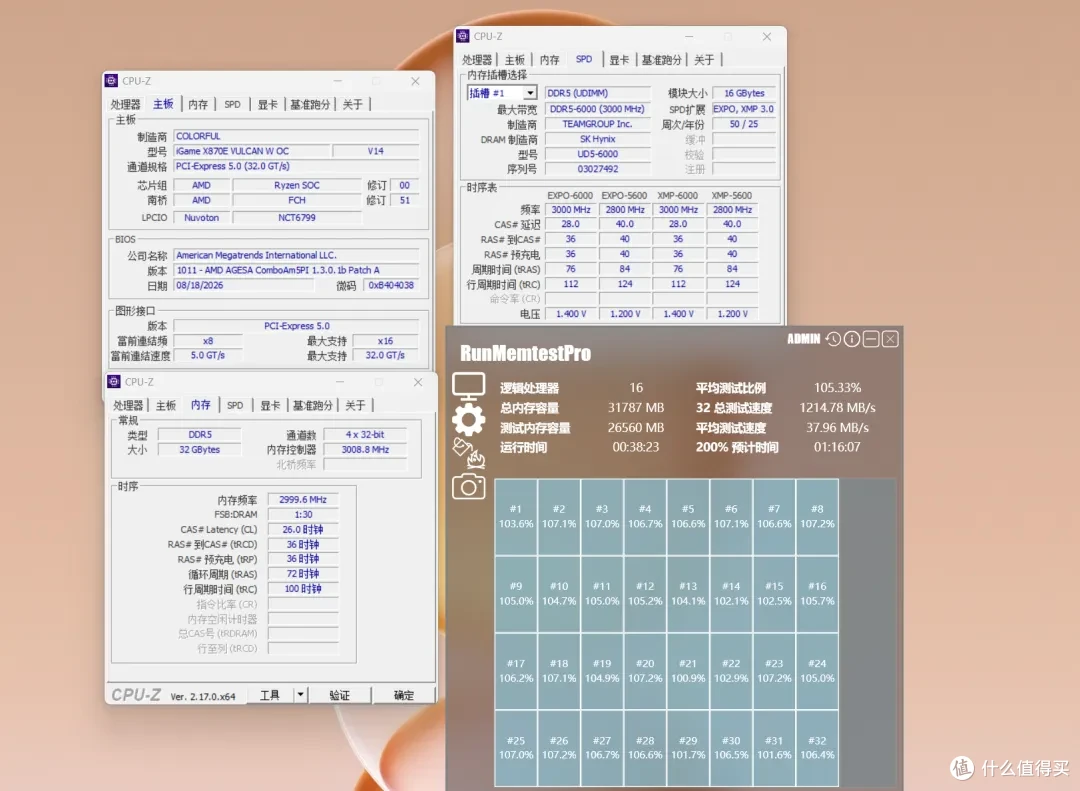Click the TEAMGROUP Inc. manufacturer field
1080x791 pixels.
pos(597,124)
